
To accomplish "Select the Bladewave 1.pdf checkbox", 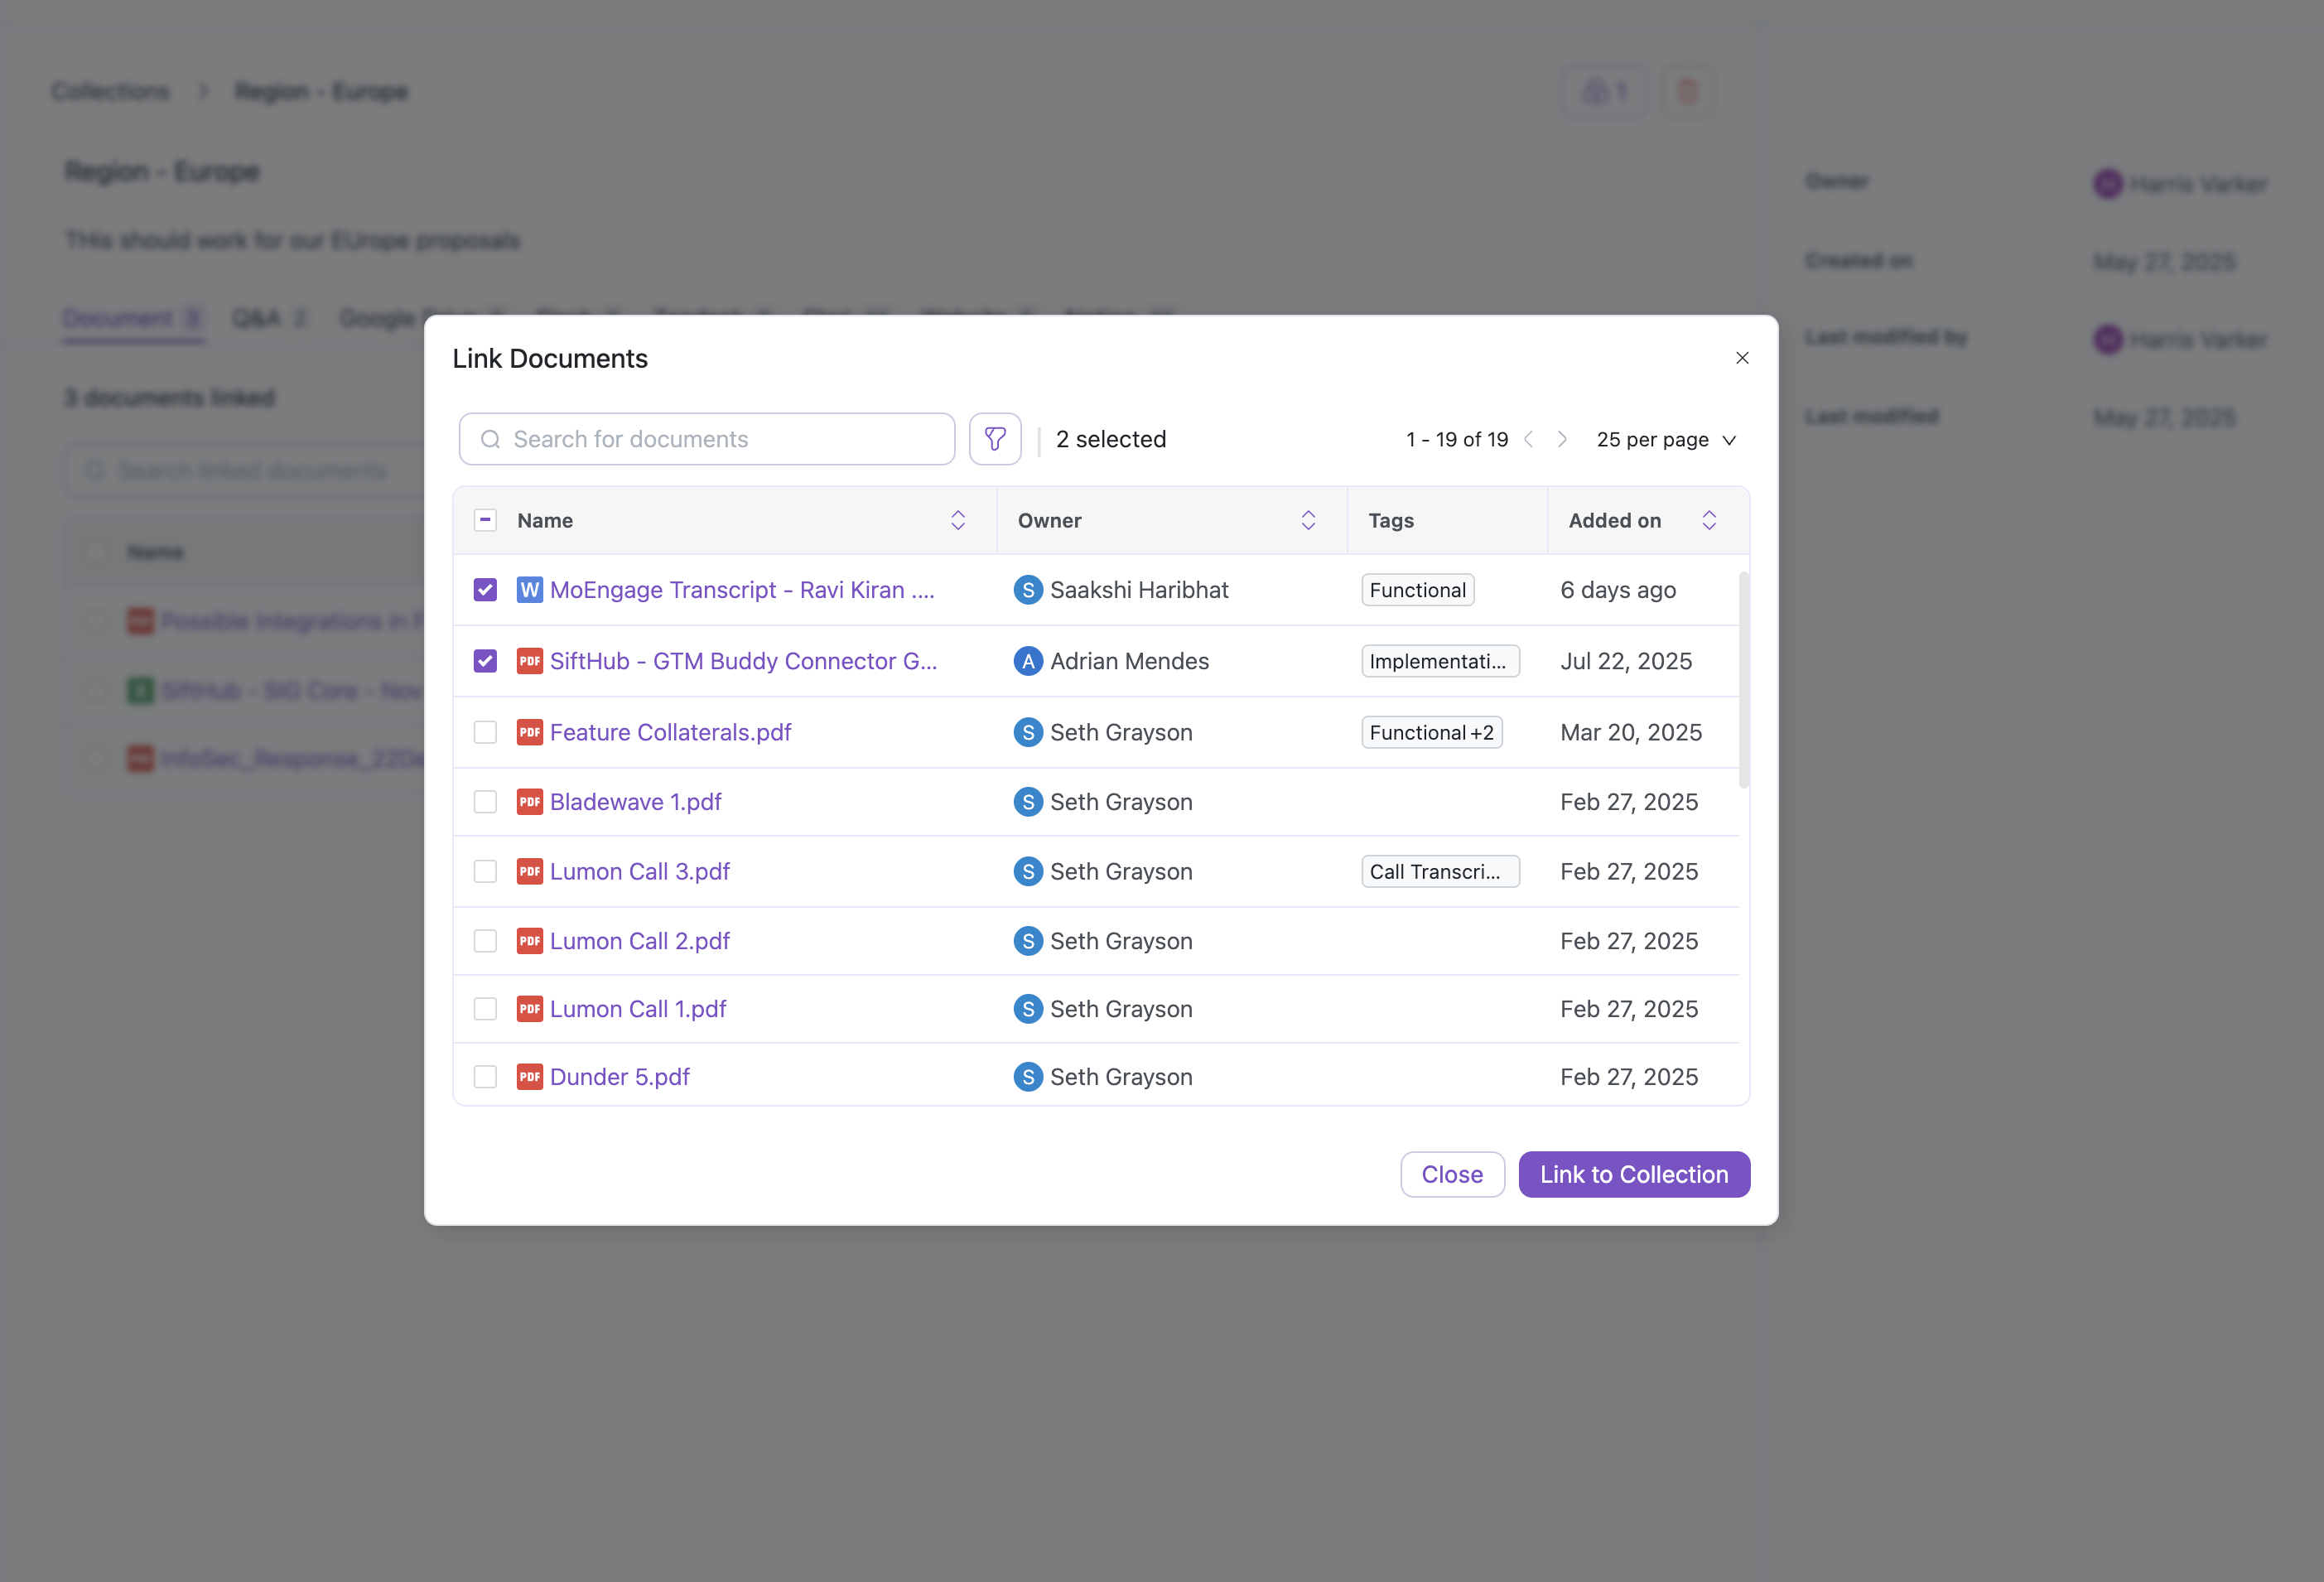I will point(485,802).
